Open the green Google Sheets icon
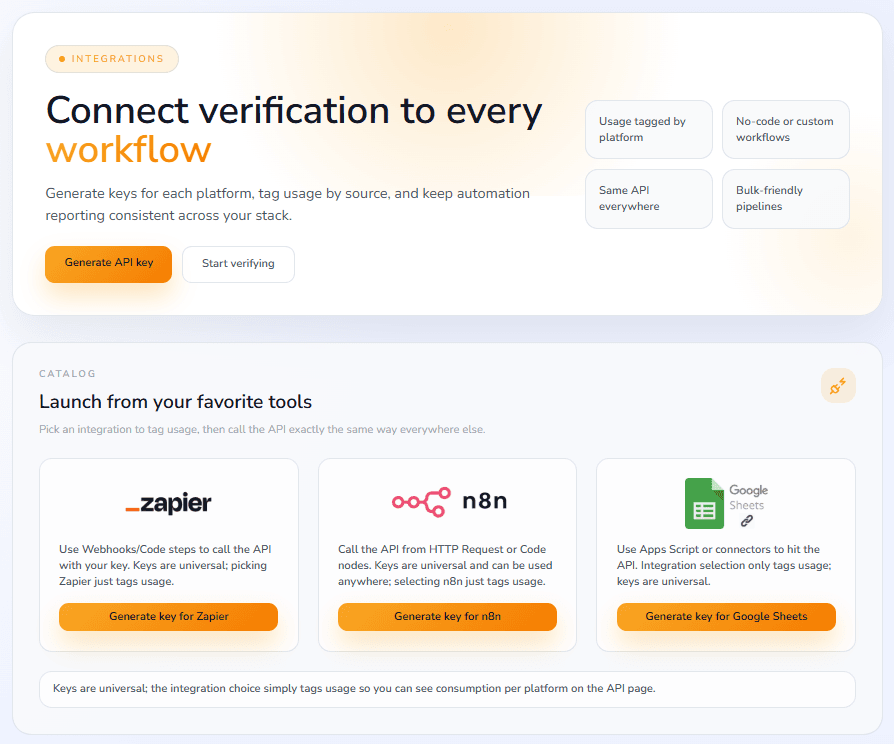 coord(705,503)
